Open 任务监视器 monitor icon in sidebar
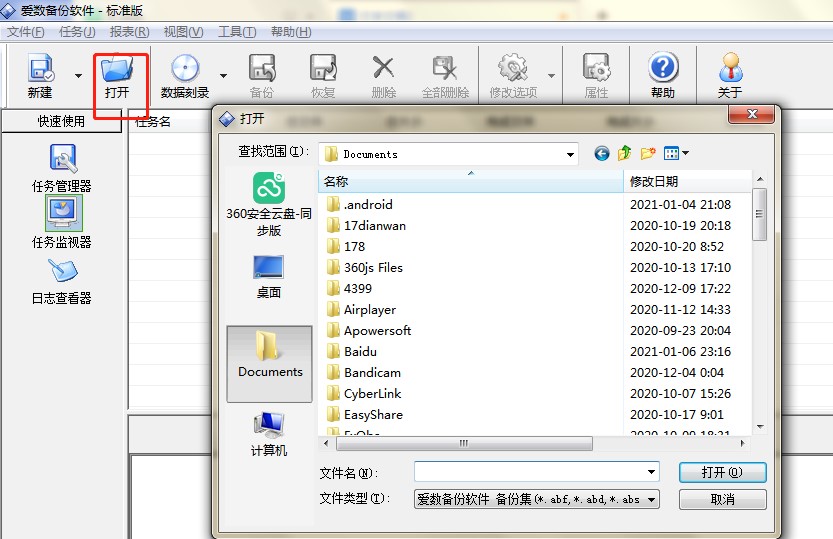833x539 pixels. (63, 213)
